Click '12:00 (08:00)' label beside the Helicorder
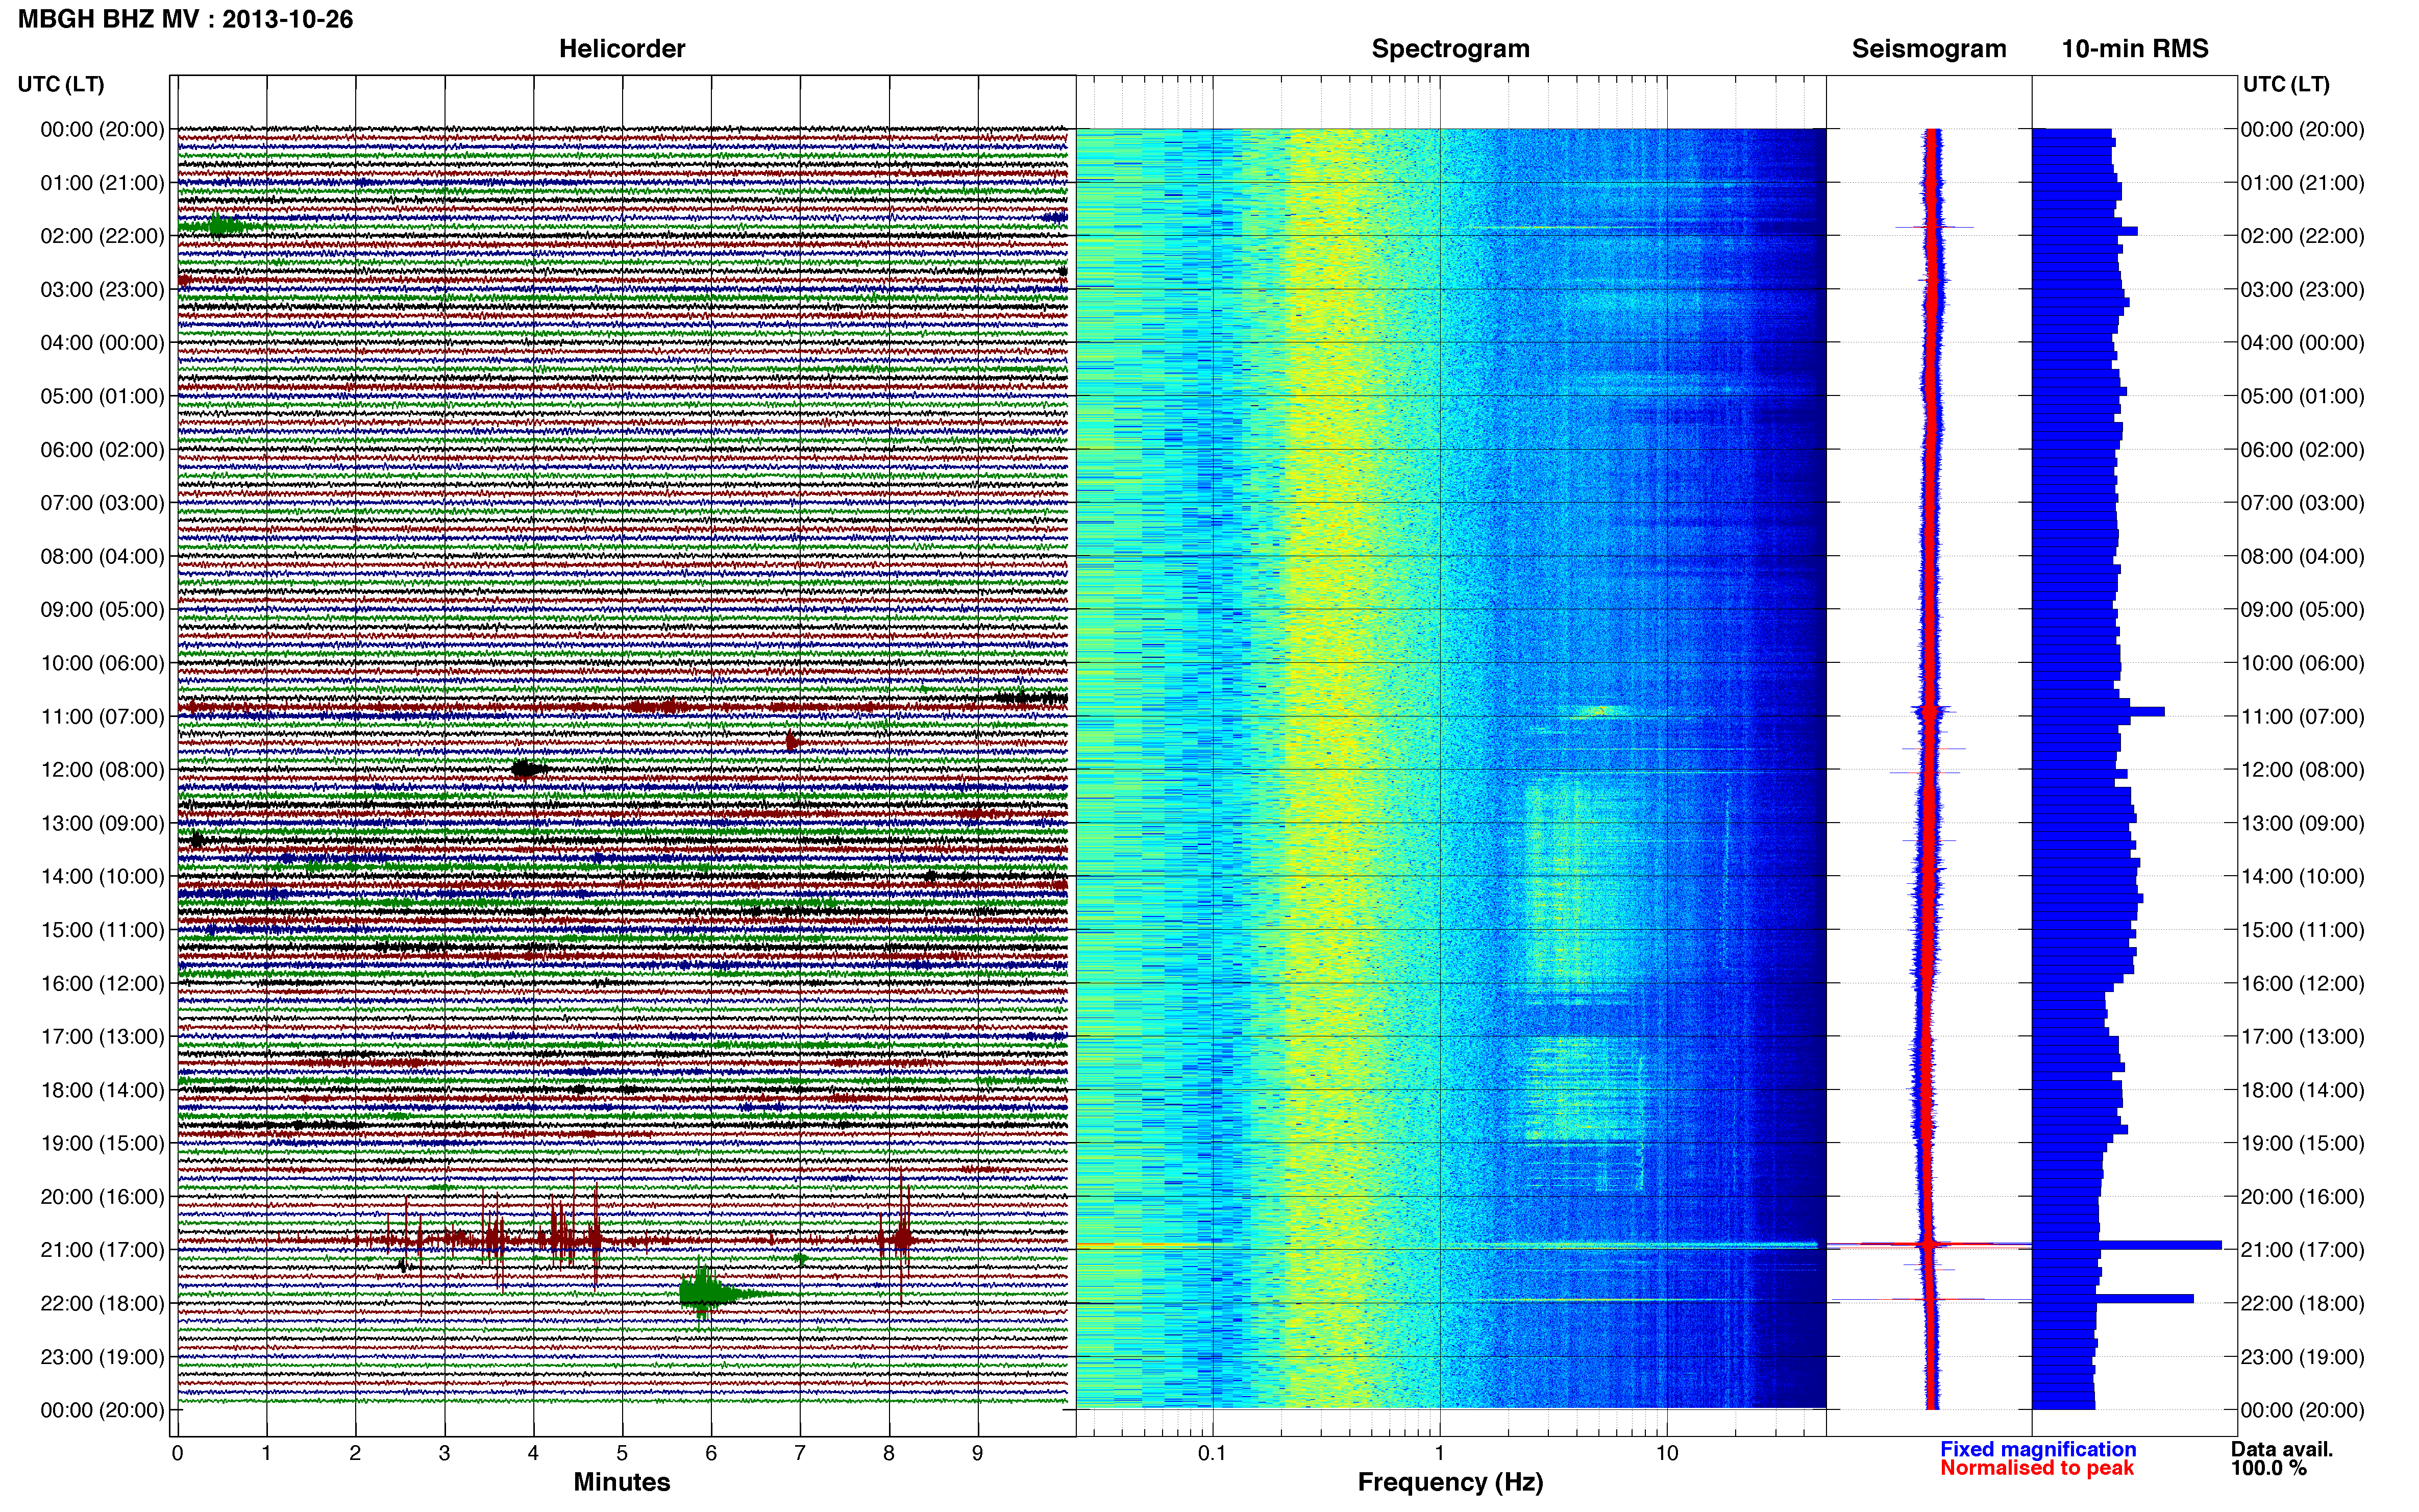This screenshot has width=2419, height=1512. 102,770
